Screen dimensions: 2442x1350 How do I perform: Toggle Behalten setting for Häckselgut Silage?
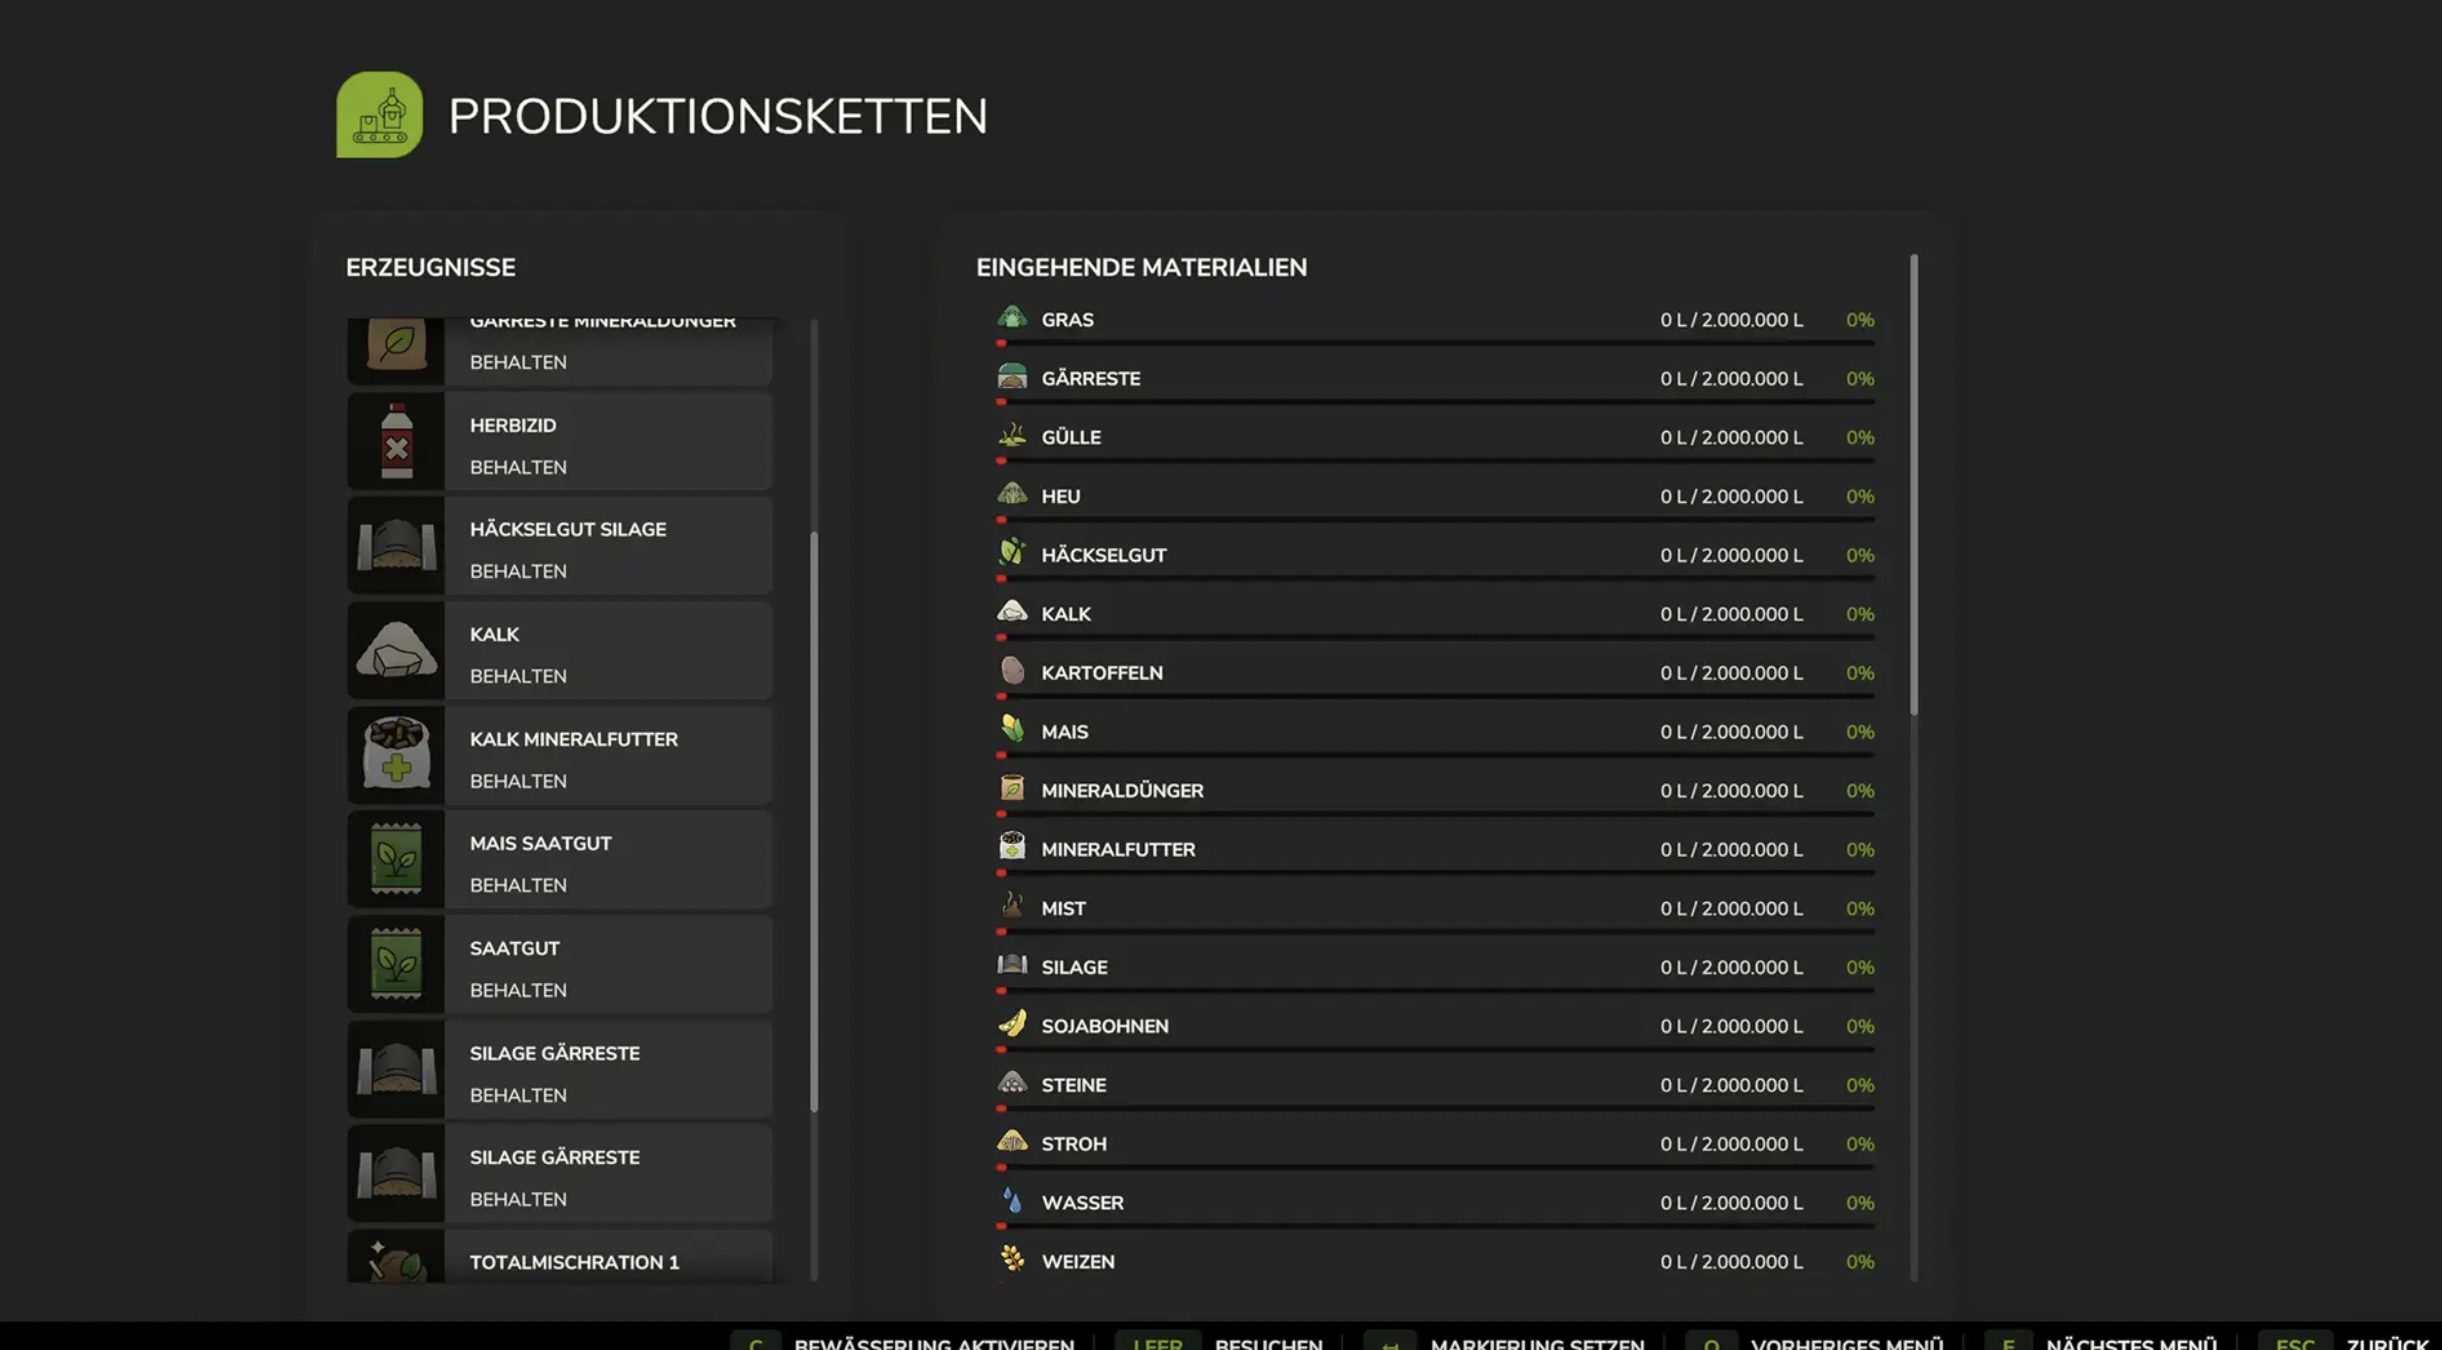click(518, 571)
